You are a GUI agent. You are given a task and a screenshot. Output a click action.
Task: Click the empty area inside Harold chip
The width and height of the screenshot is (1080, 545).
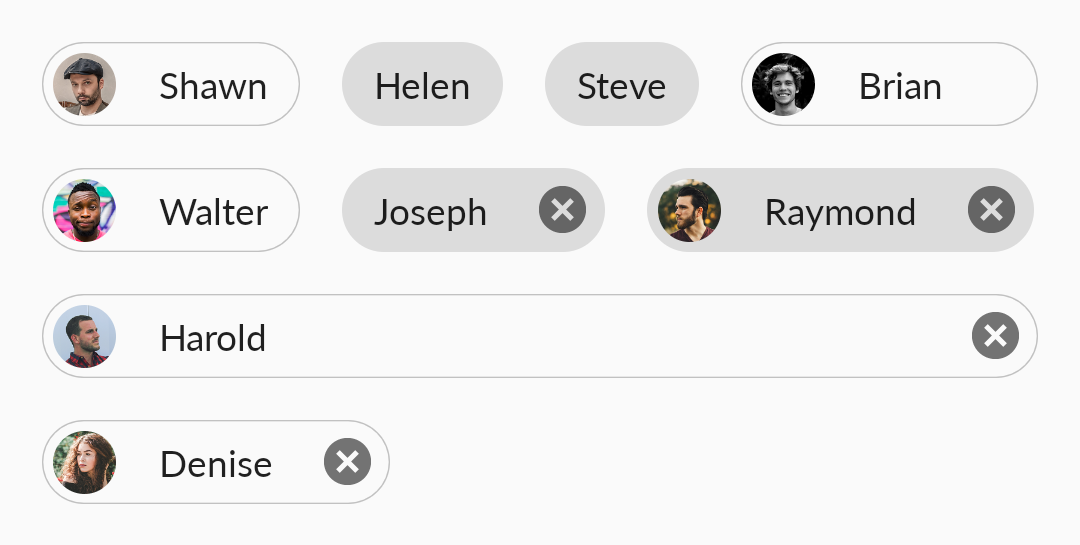pyautogui.click(x=619, y=336)
